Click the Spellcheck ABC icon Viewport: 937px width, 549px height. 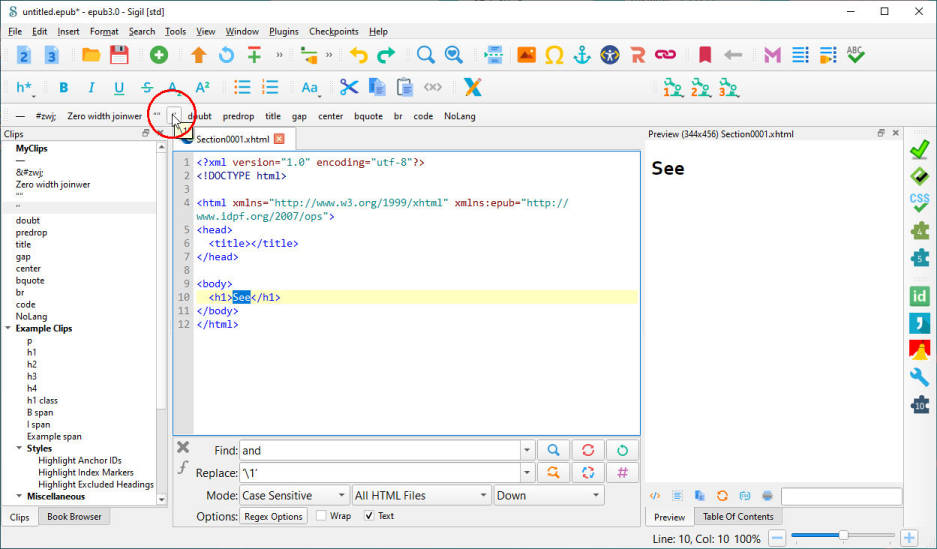(855, 55)
